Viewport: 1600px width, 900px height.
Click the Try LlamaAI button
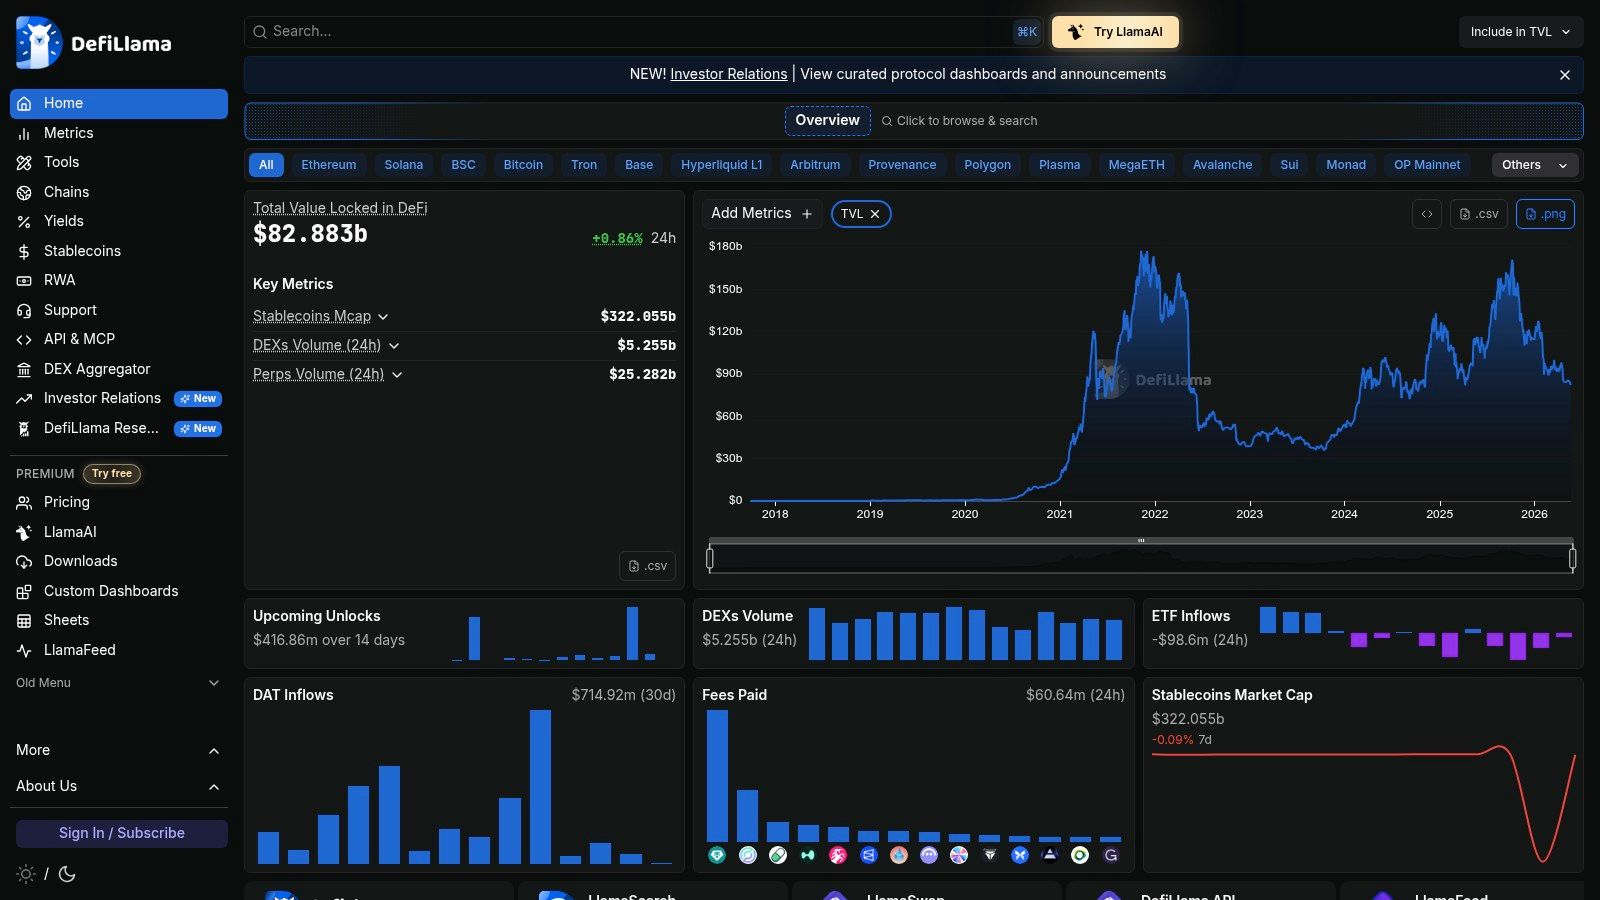tap(1115, 32)
